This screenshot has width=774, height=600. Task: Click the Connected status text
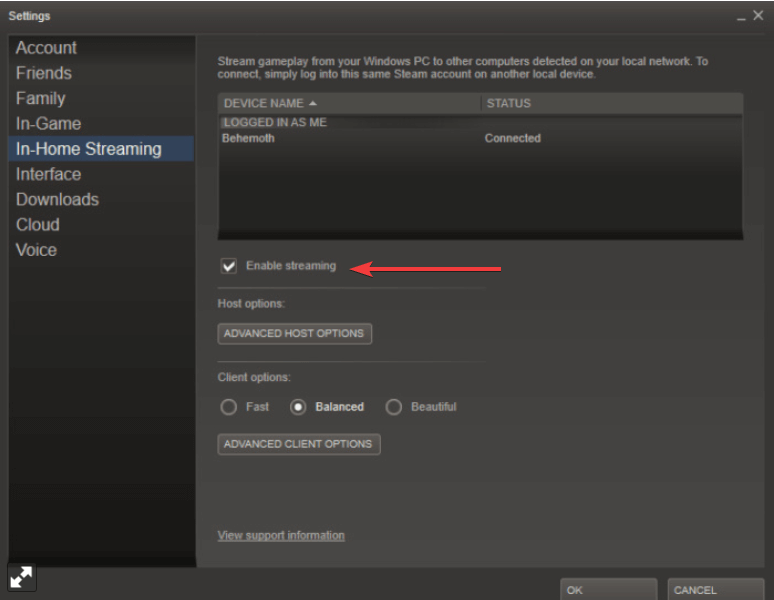pos(512,138)
